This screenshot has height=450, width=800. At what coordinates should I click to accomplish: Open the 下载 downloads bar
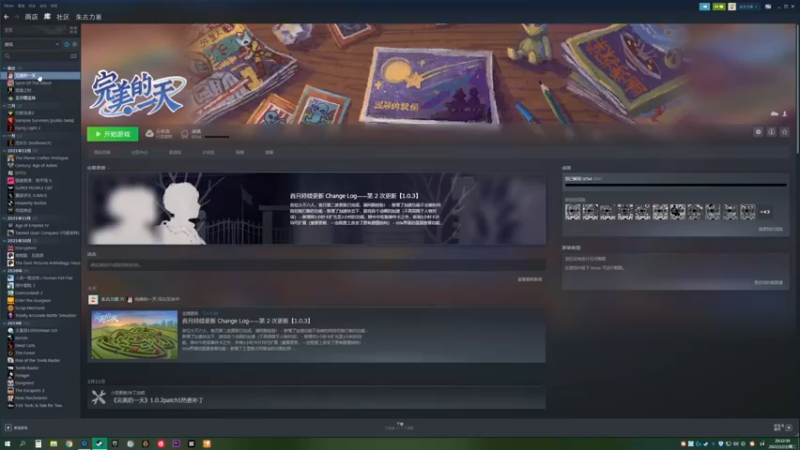point(399,426)
